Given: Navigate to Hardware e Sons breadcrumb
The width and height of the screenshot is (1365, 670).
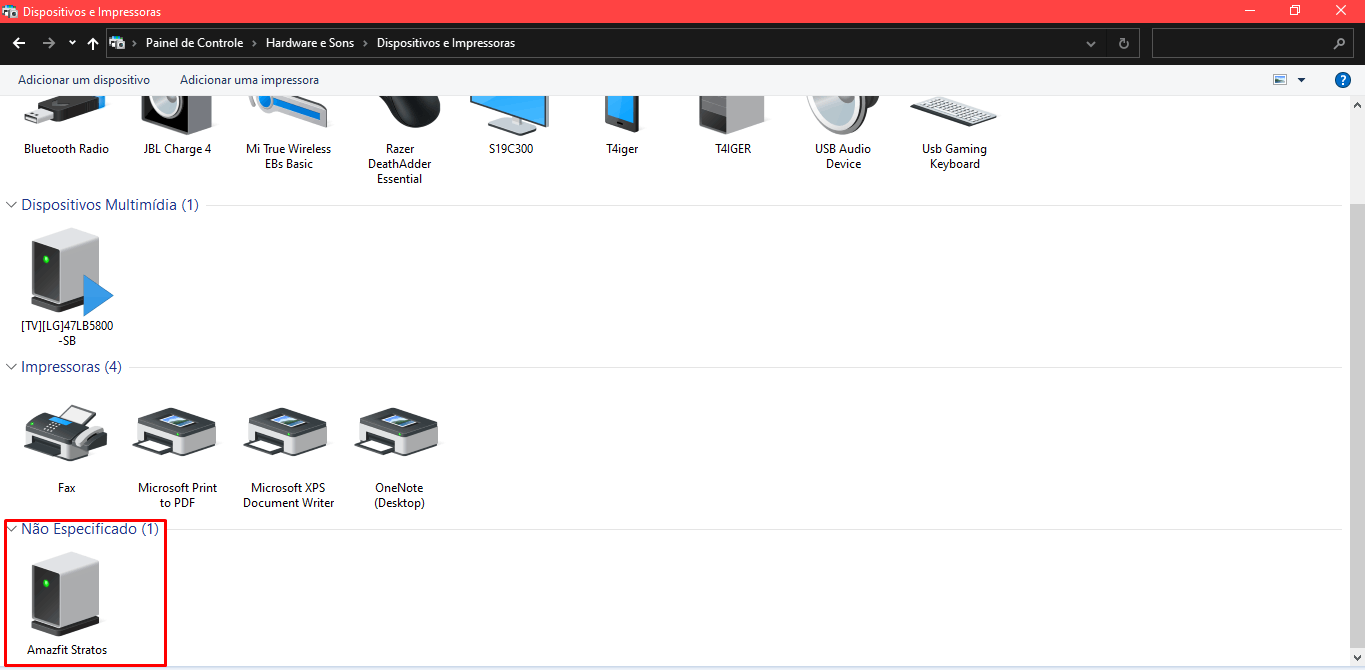Looking at the screenshot, I should click(x=310, y=43).
